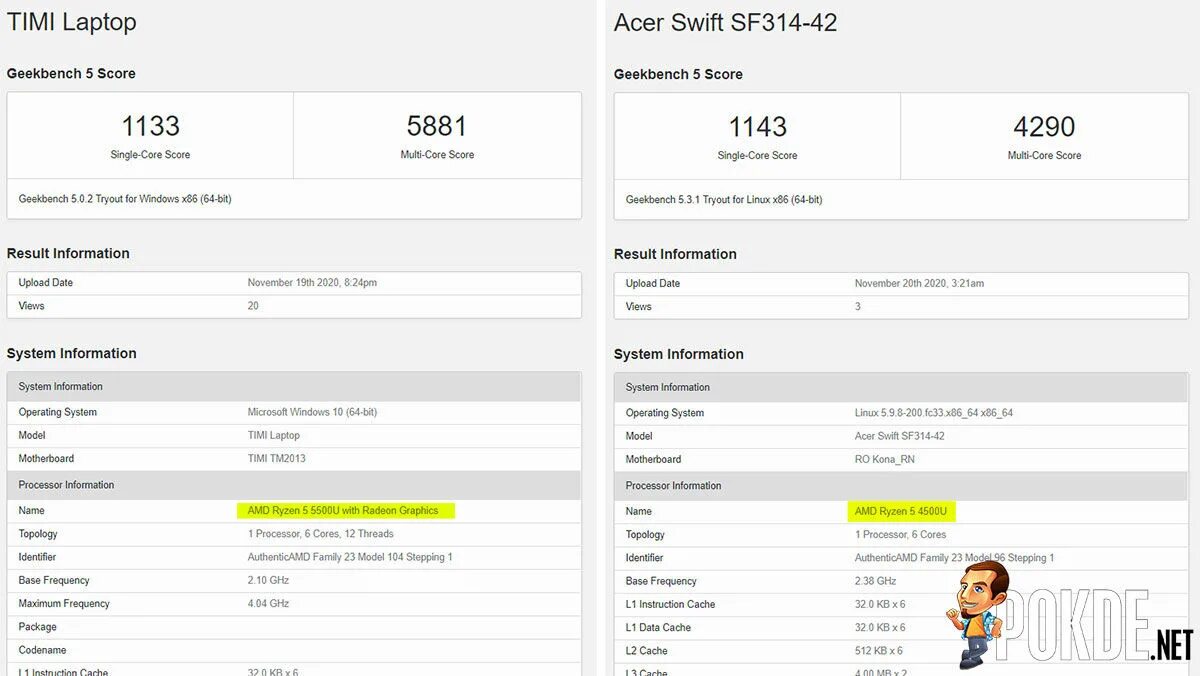Click maximum frequency value '4.04 GHz'

(268, 604)
